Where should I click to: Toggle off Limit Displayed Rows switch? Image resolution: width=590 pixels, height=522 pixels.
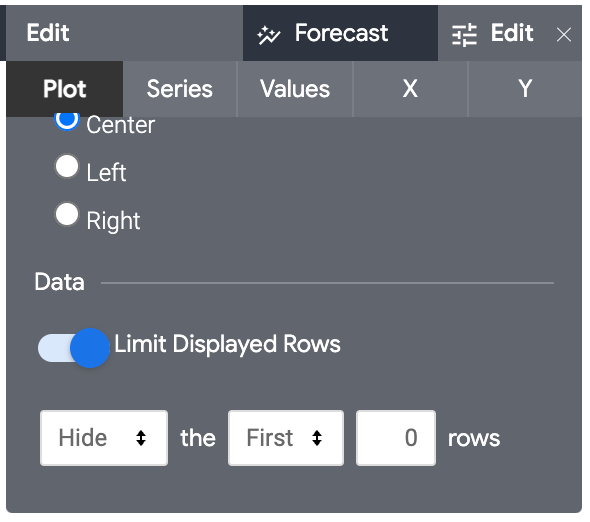click(74, 348)
